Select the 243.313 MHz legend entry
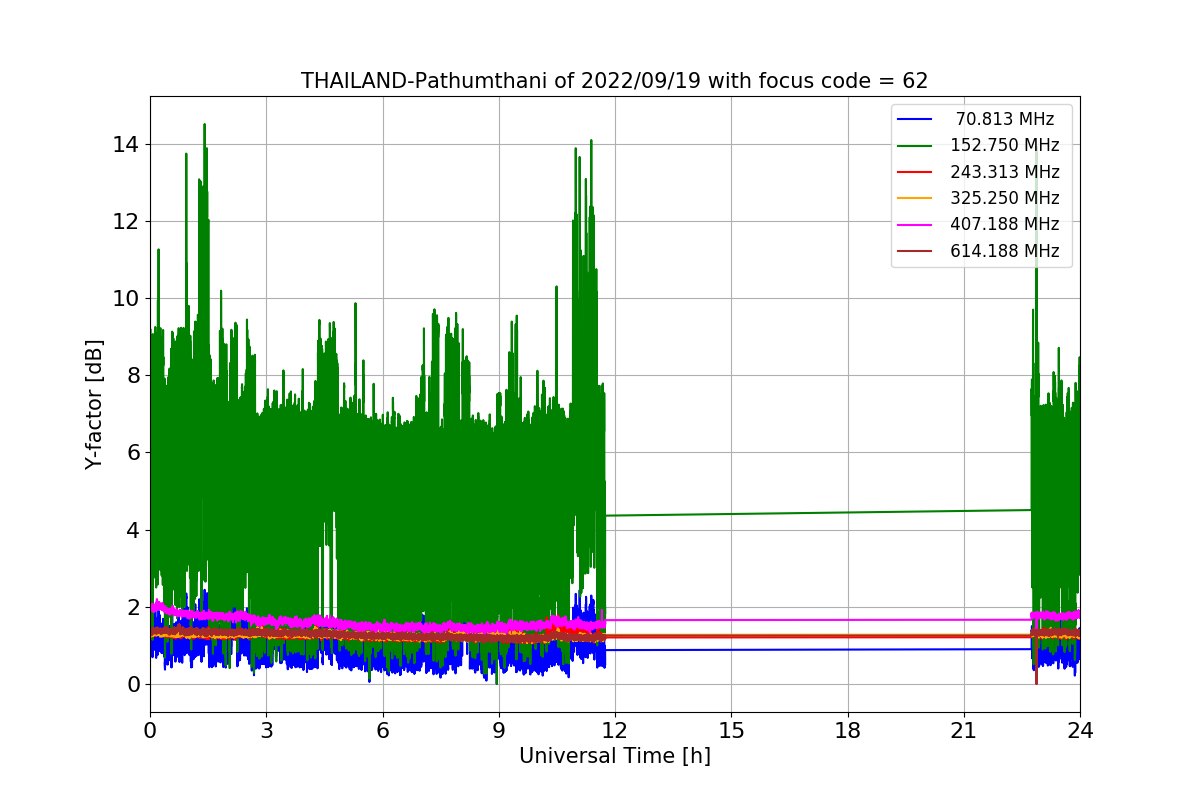Screen dimensions: 1200x800 point(978,172)
